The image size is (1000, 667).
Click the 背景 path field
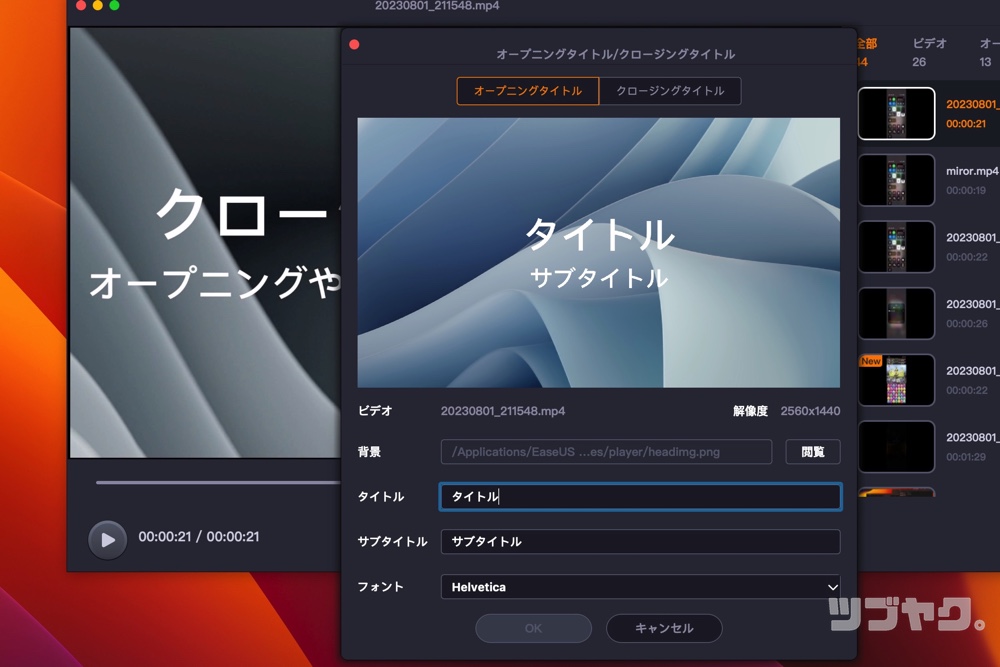coord(606,451)
